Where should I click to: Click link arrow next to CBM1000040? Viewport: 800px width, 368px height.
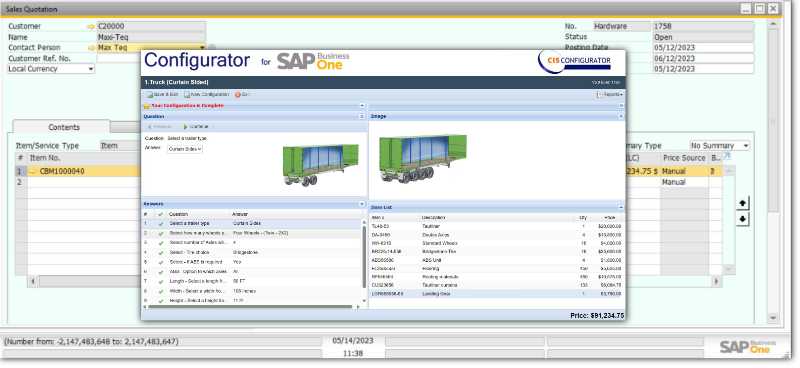(33, 171)
